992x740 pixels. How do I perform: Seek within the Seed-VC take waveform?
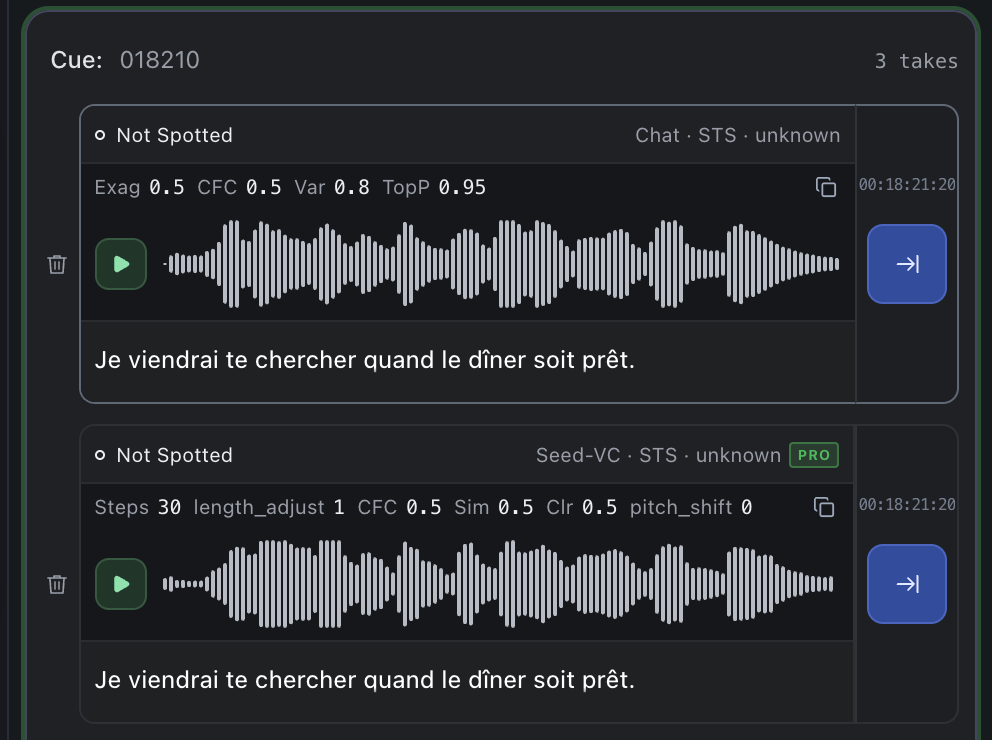pyautogui.click(x=498, y=584)
